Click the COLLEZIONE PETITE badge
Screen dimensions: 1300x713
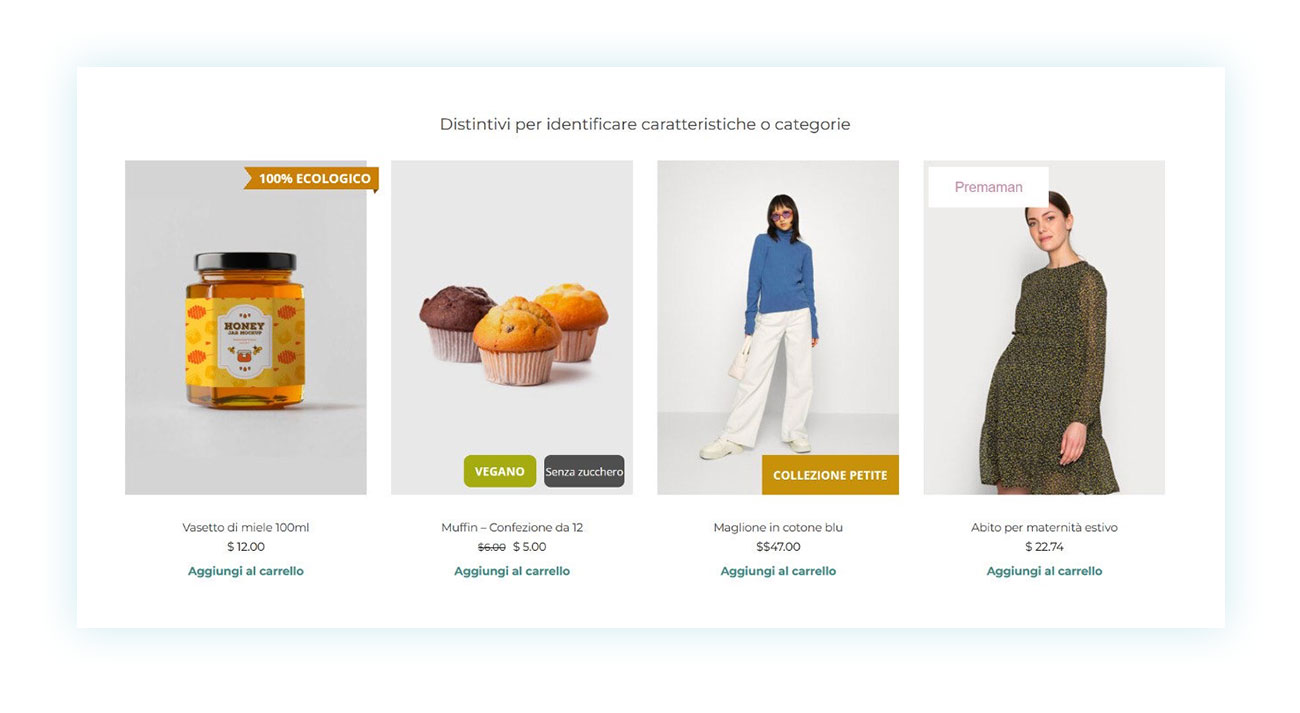coord(830,475)
